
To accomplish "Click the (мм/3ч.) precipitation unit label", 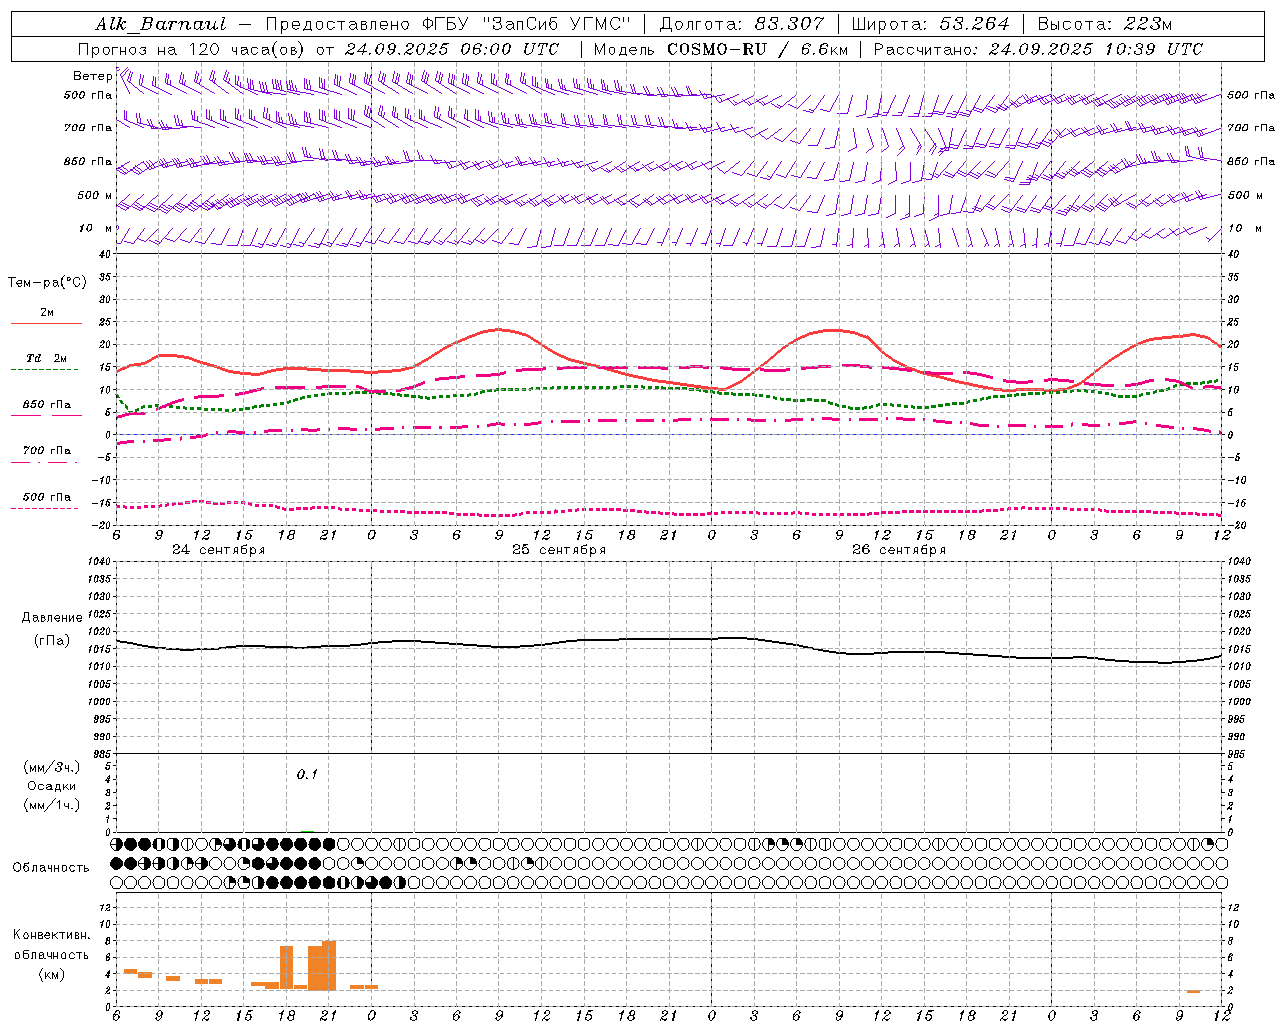I will [x=51, y=767].
